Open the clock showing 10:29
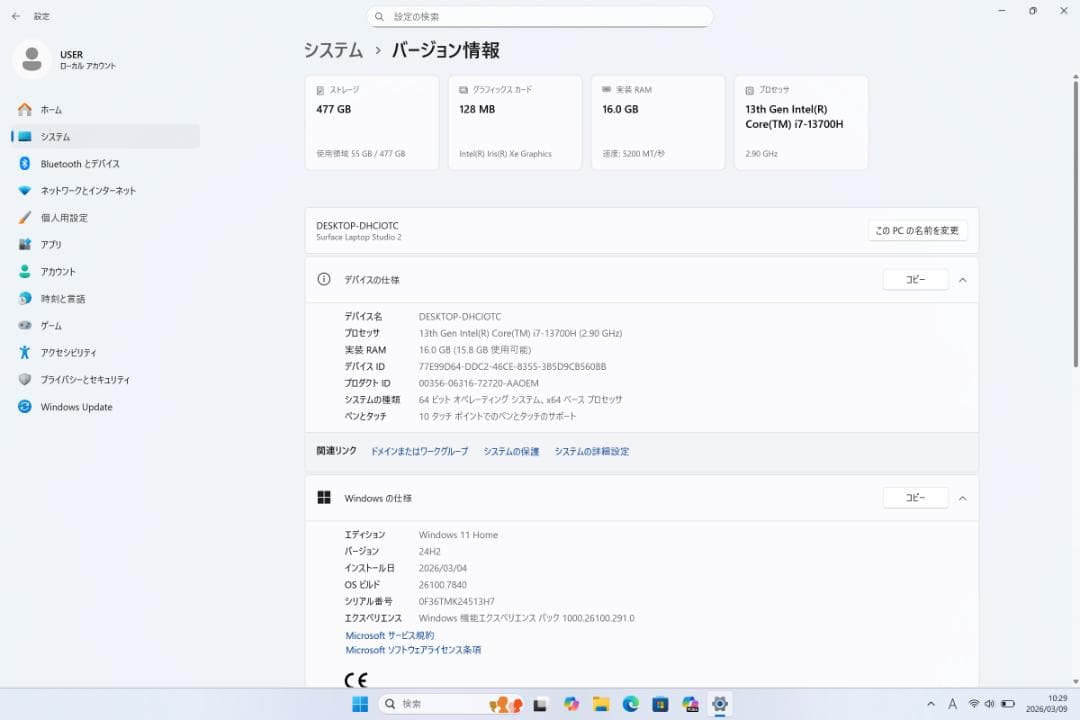Image resolution: width=1080 pixels, height=720 pixels. point(1046,703)
